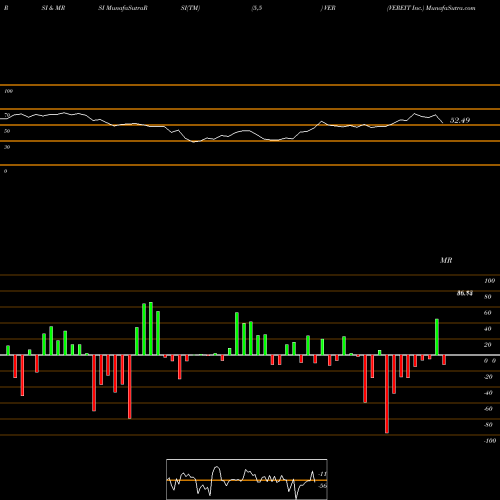Click the RSI current value 52.49
The width and height of the screenshot is (500, 500).
[460, 120]
